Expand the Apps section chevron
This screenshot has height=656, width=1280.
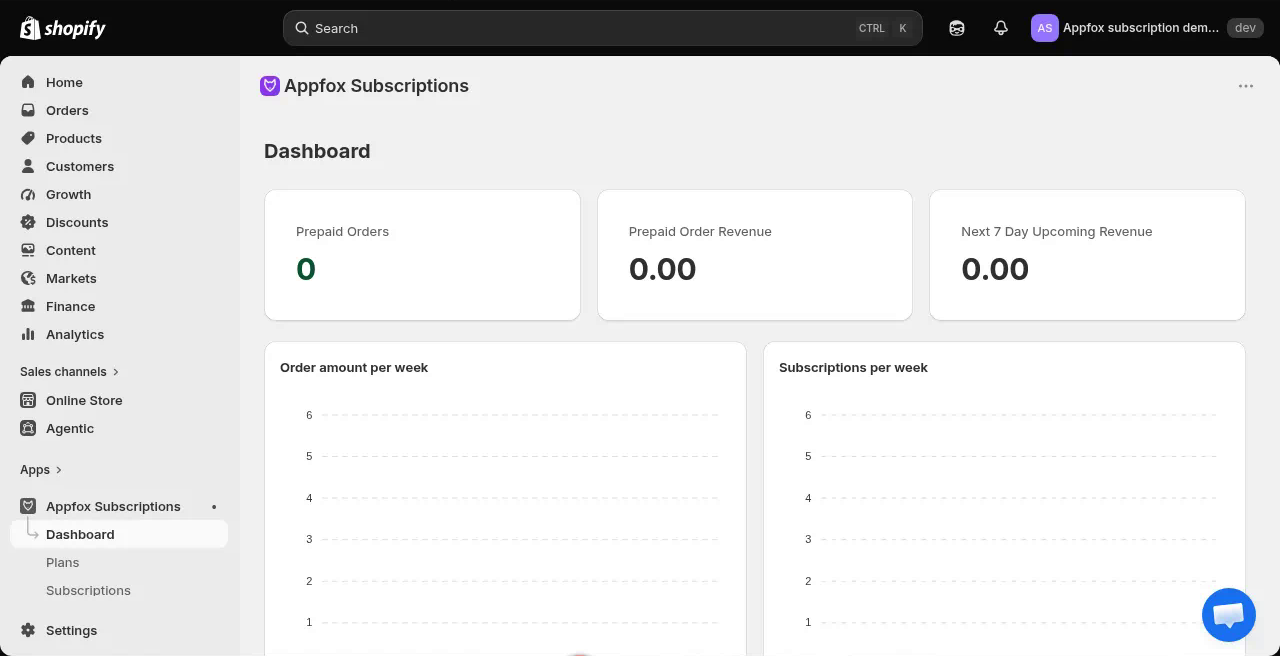(x=59, y=470)
